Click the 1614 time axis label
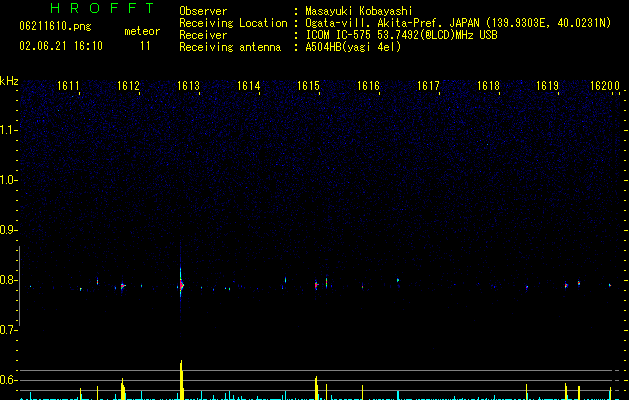Image resolution: width=629 pixels, height=400 pixels. (248, 86)
